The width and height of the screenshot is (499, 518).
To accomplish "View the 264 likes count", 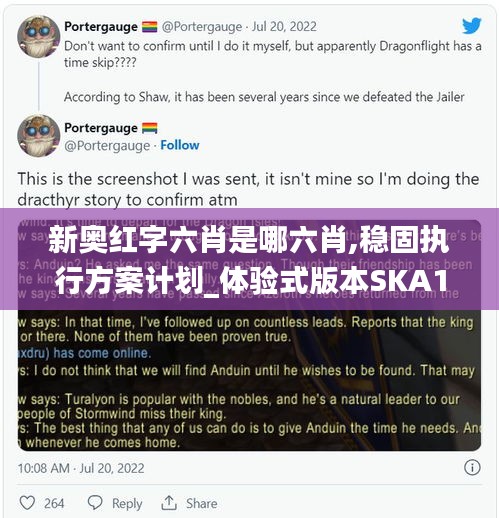I will point(54,503).
